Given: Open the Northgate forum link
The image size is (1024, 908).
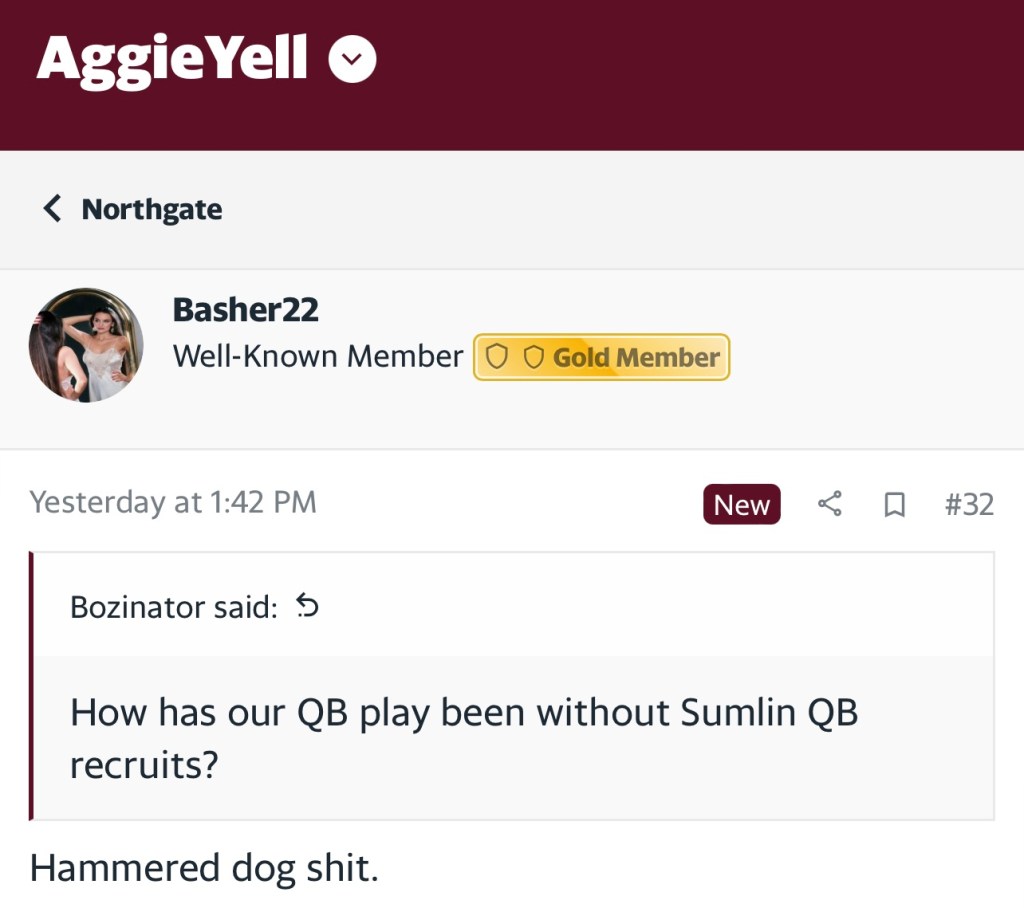Looking at the screenshot, I should click(152, 209).
